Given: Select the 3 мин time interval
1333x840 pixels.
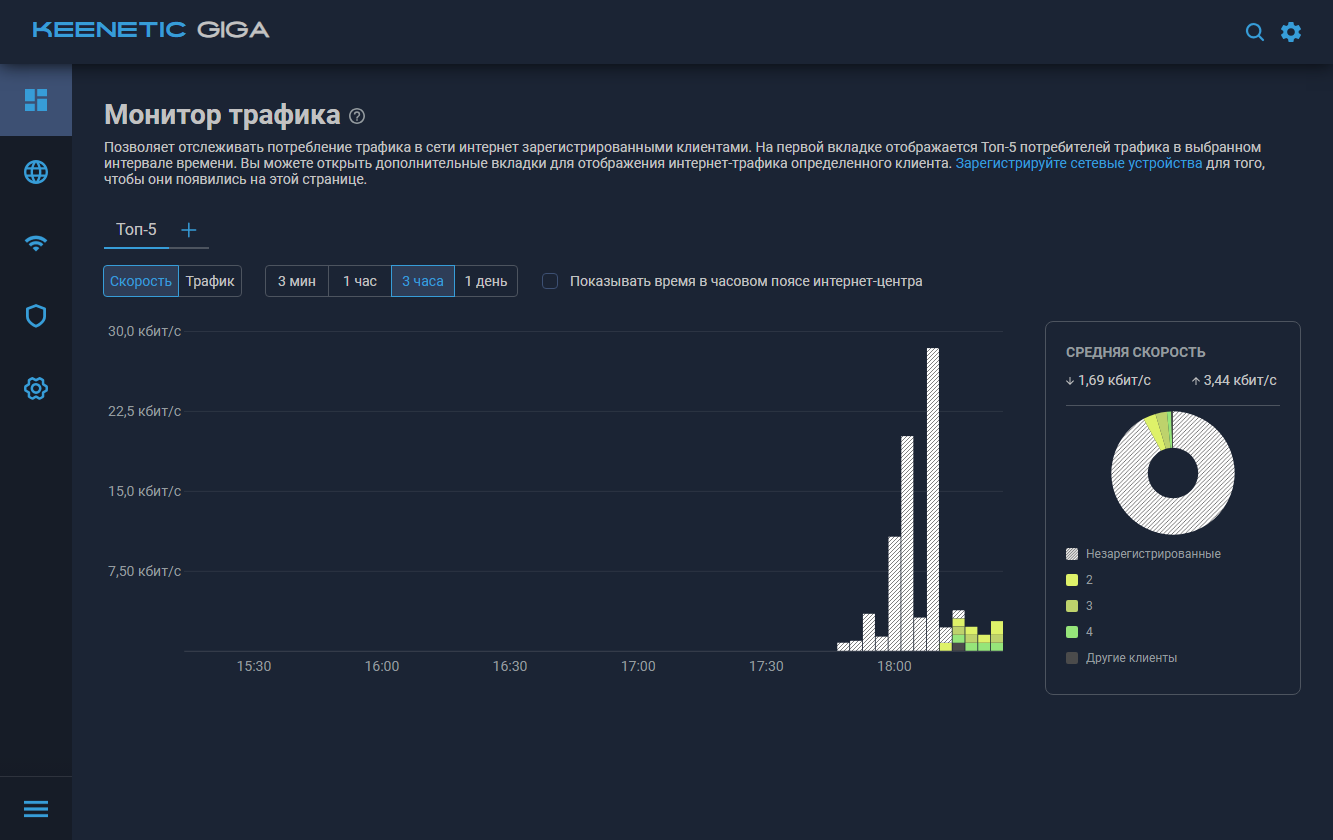Looking at the screenshot, I should 297,281.
